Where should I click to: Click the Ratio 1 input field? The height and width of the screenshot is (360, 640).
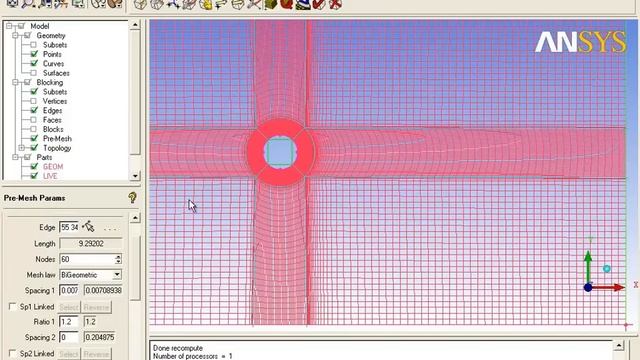point(69,322)
